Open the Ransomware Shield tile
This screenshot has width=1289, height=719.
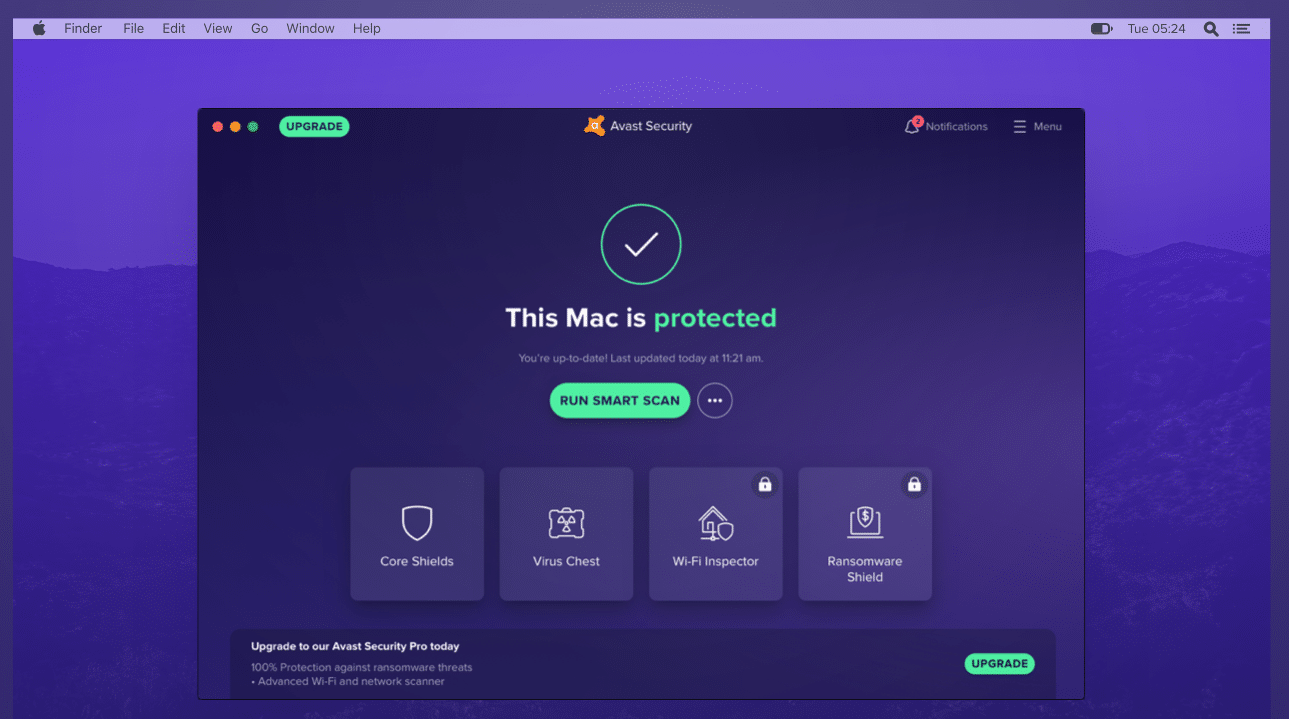click(x=865, y=534)
